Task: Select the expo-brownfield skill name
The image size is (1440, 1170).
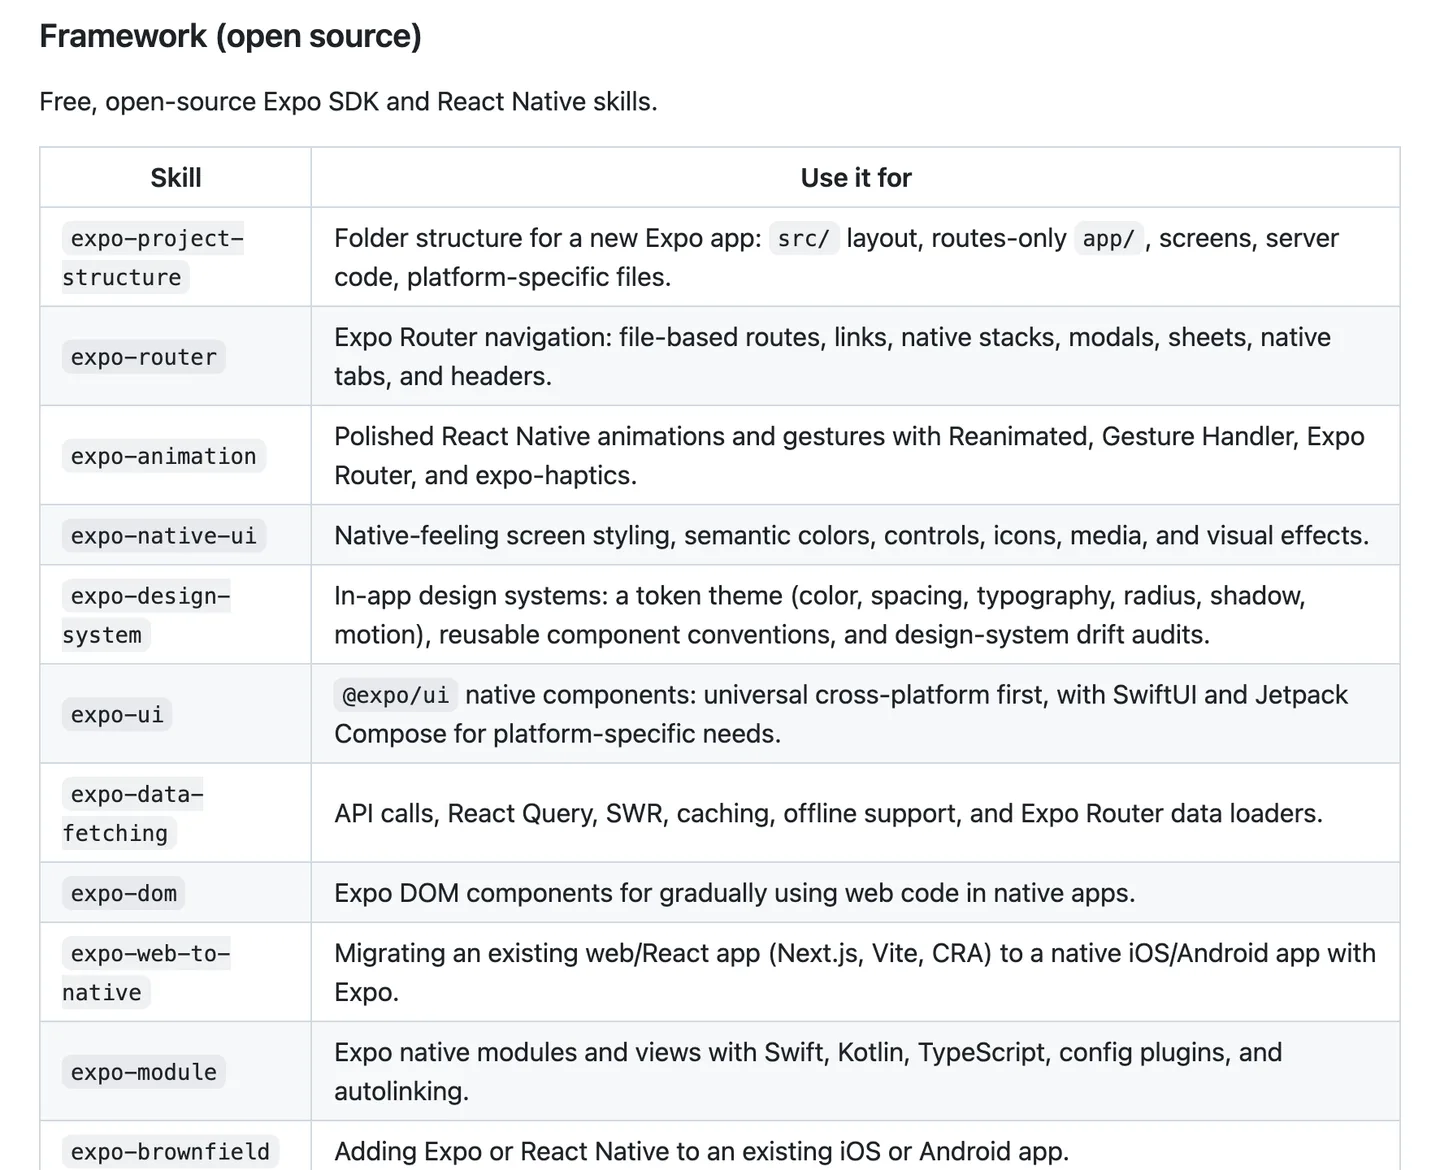Action: [x=170, y=1151]
